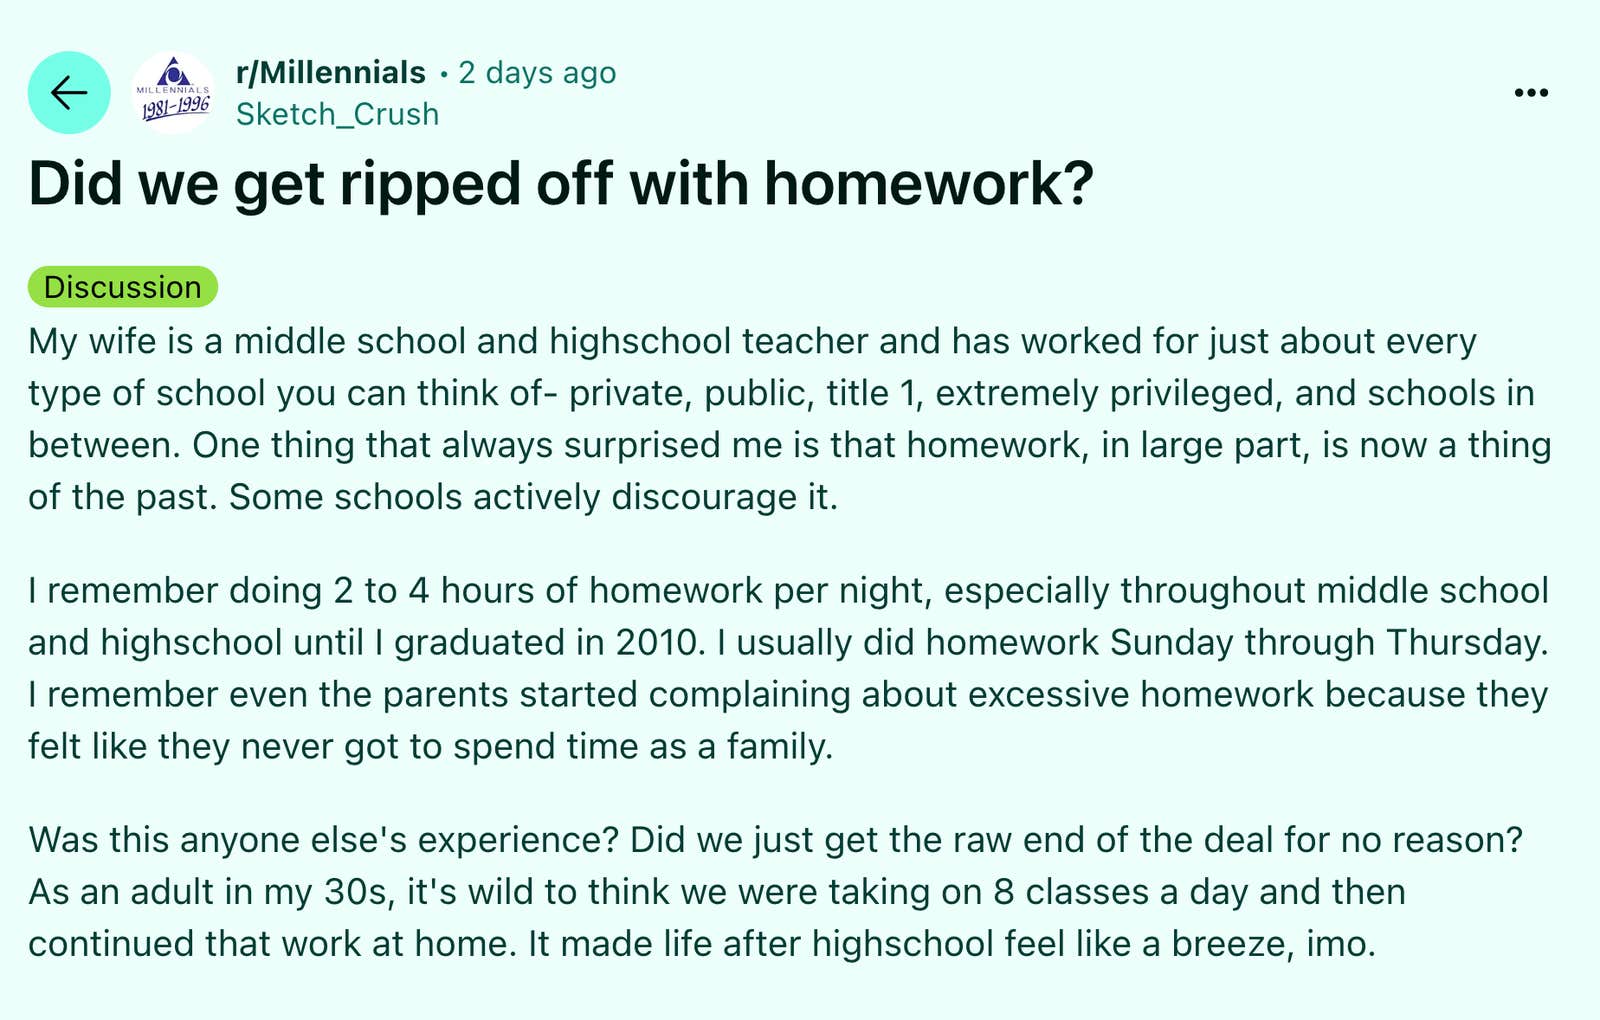Screen dimensions: 1600x1020
Task: Click the '2 days ago' timestamp
Action: [x=536, y=72]
